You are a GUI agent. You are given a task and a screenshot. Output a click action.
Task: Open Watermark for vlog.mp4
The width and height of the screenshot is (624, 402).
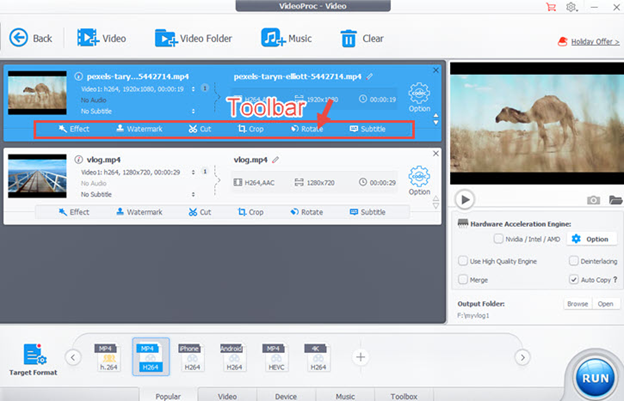click(x=139, y=212)
